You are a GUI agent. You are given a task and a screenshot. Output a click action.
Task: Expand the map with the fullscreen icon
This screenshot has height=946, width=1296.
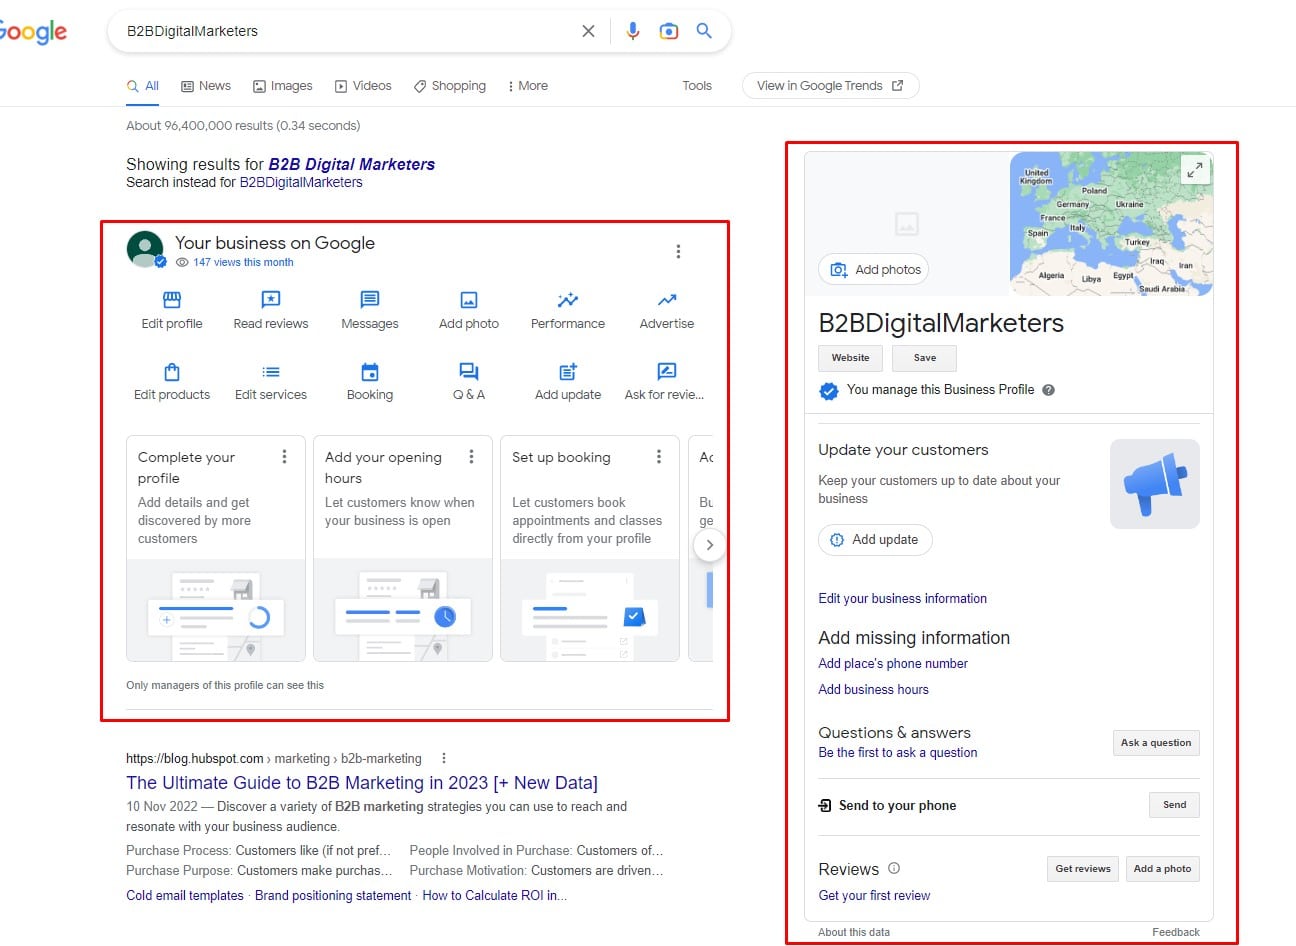coord(1195,170)
